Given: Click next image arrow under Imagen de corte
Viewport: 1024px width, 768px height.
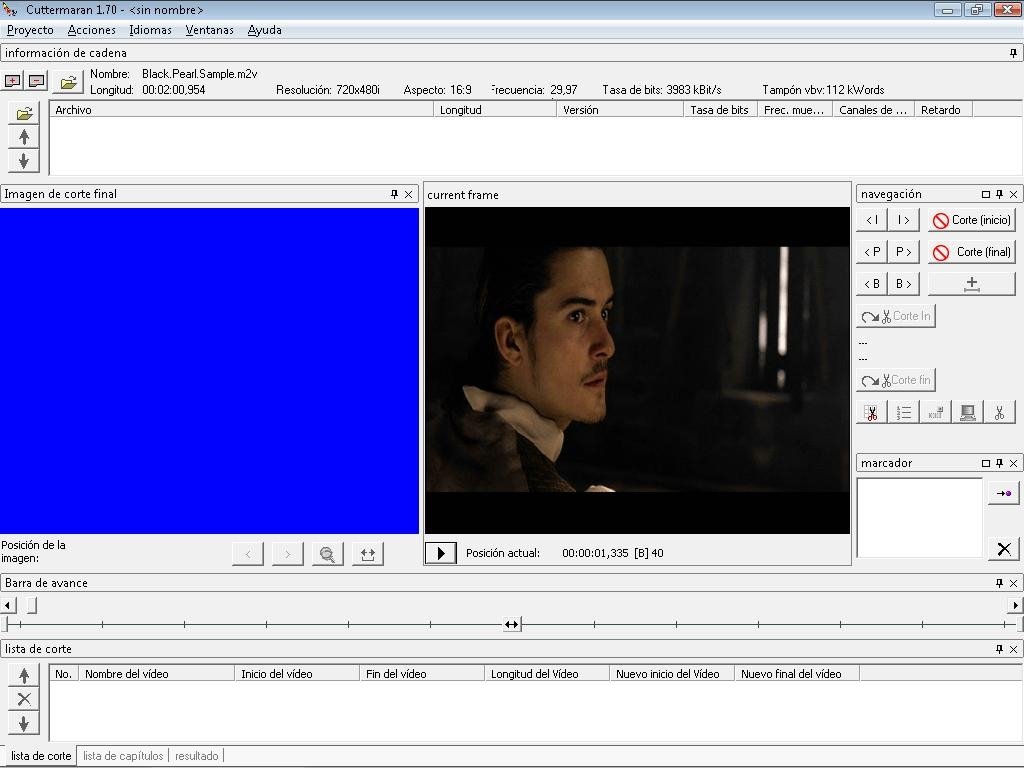Looking at the screenshot, I should point(288,554).
